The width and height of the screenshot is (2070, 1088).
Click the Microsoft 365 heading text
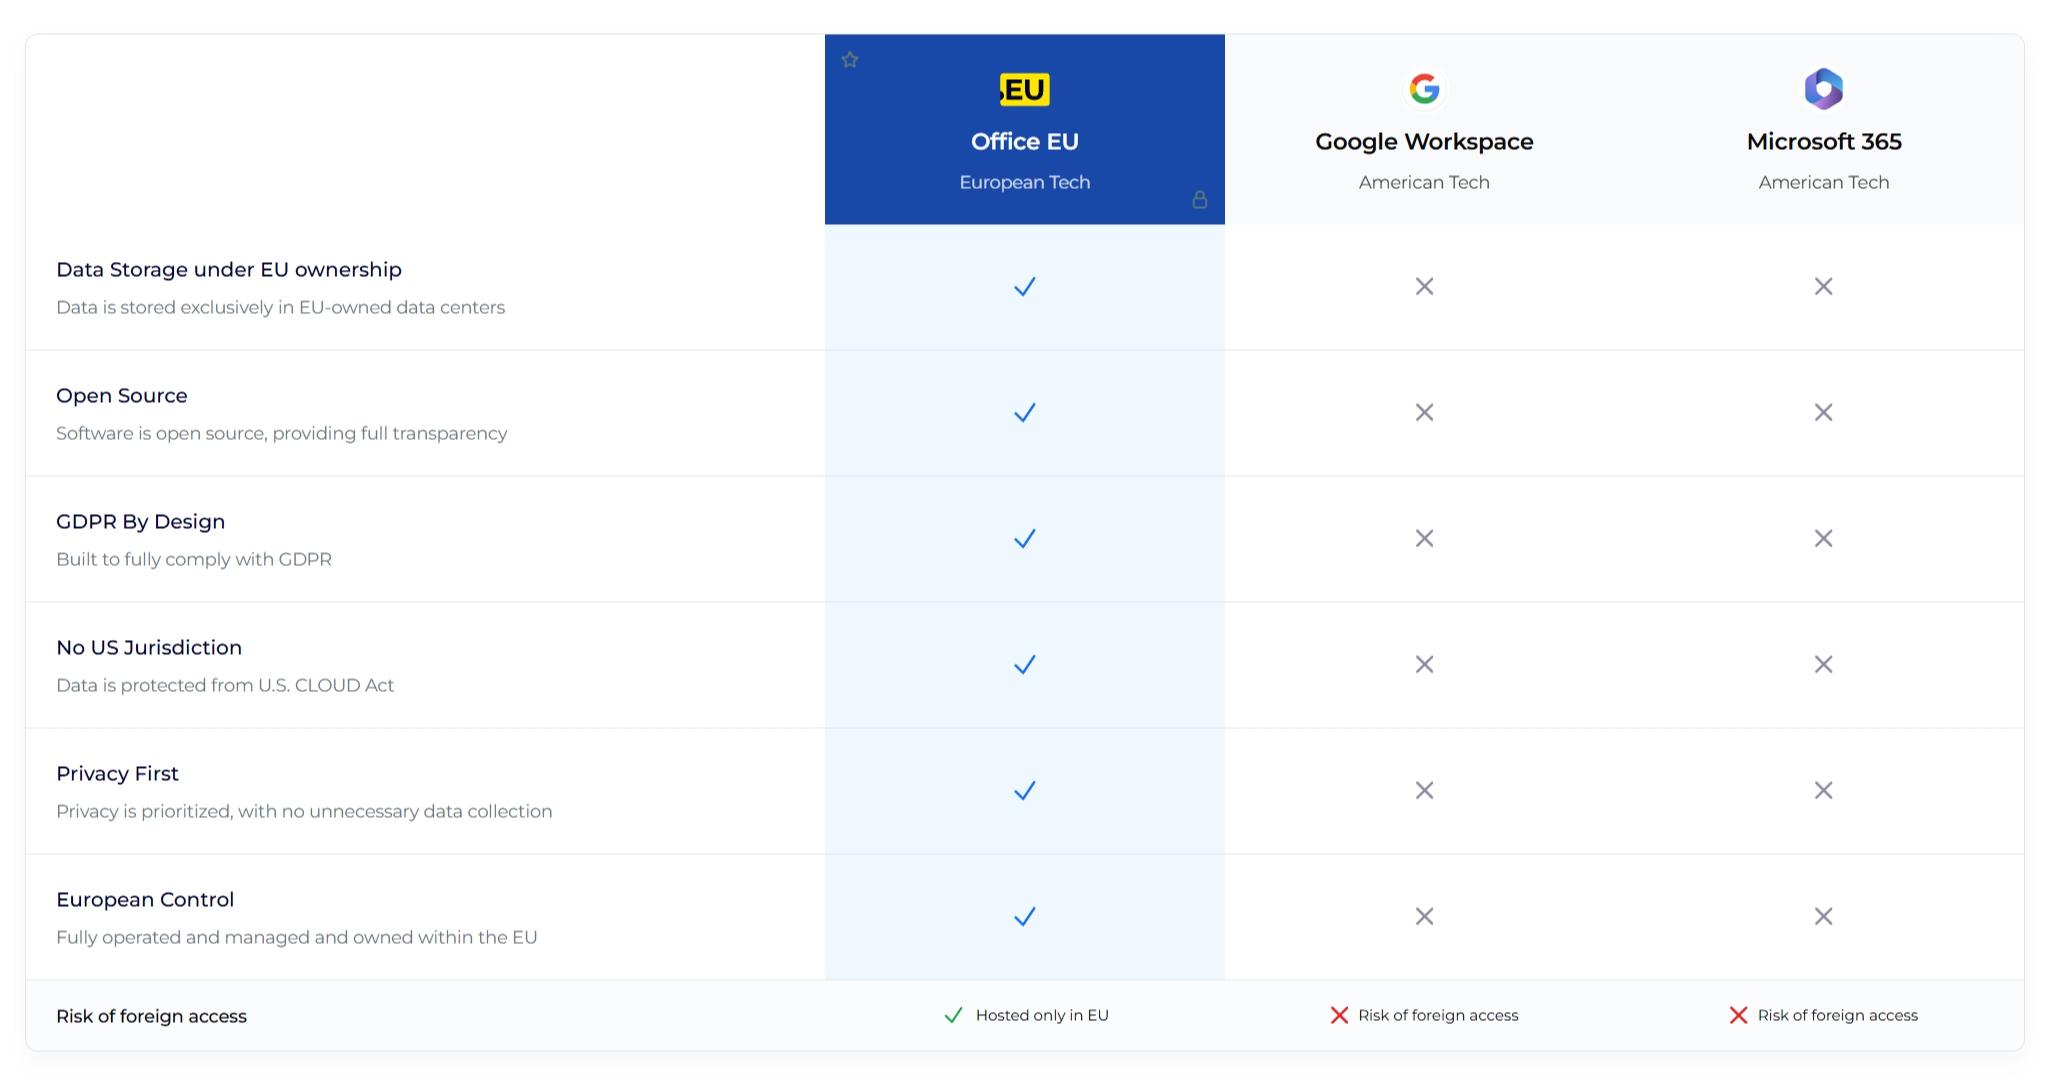click(1823, 142)
